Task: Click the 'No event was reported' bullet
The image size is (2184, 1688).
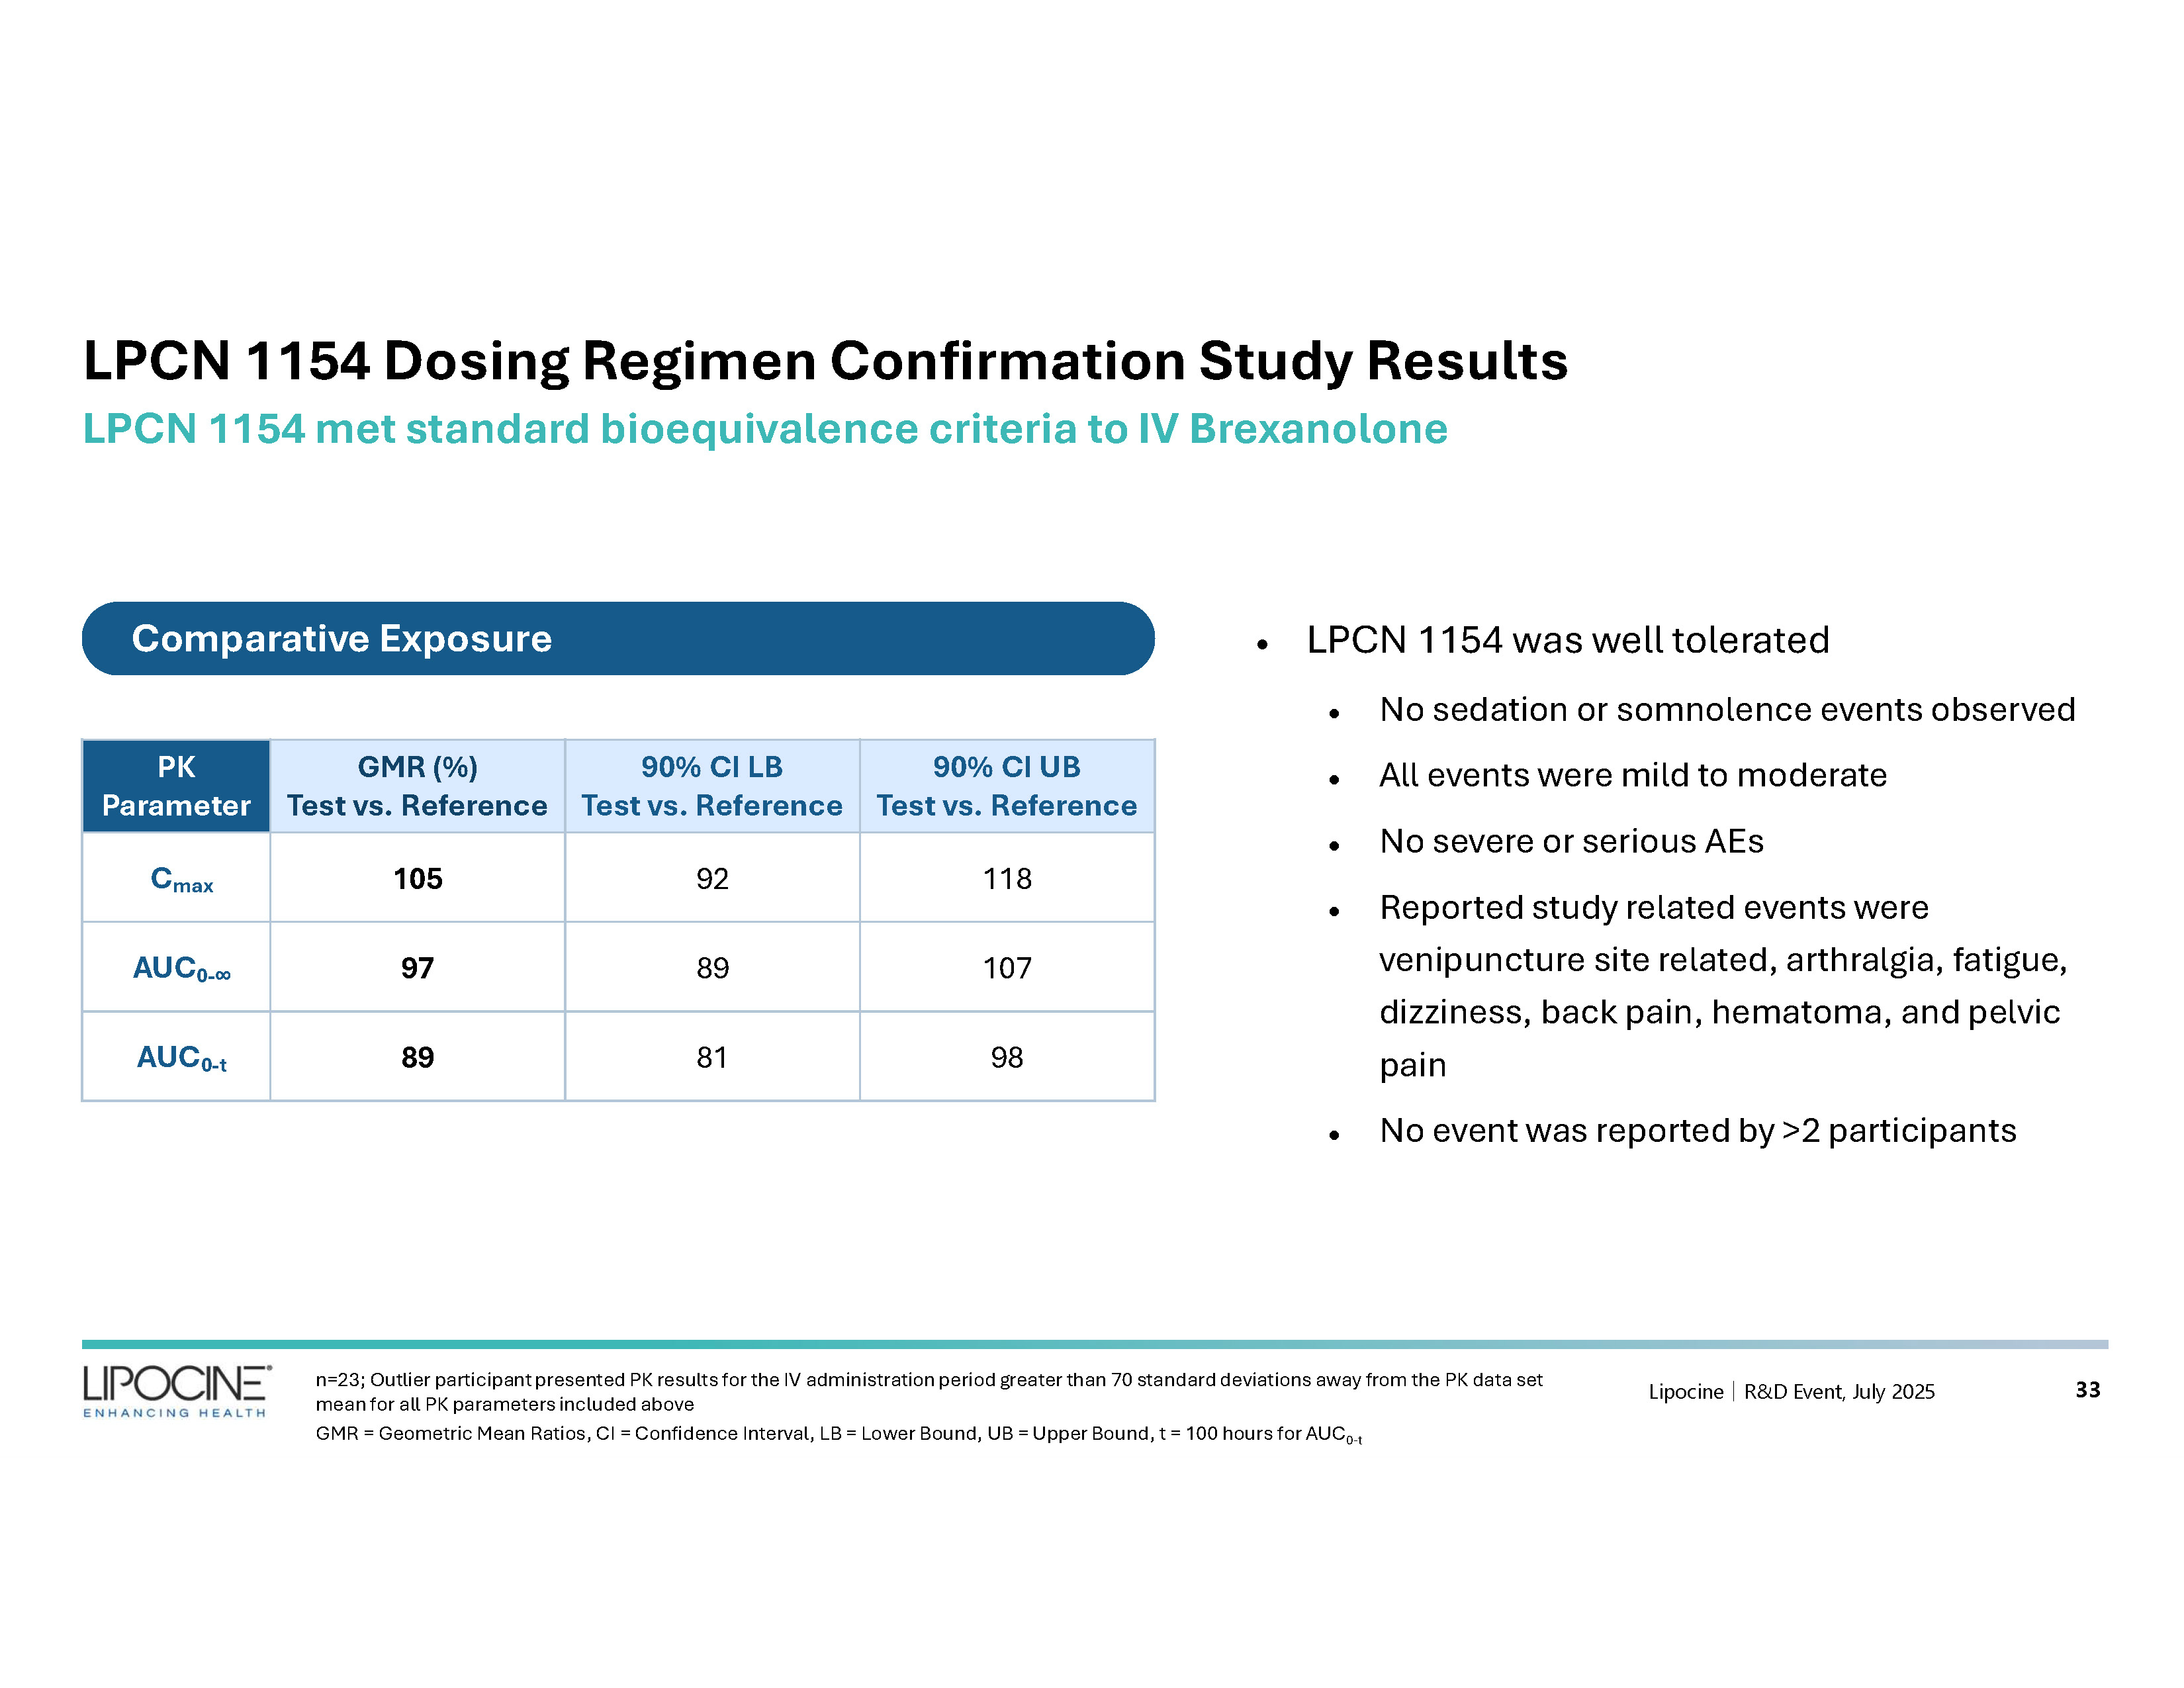Action: [1697, 1131]
